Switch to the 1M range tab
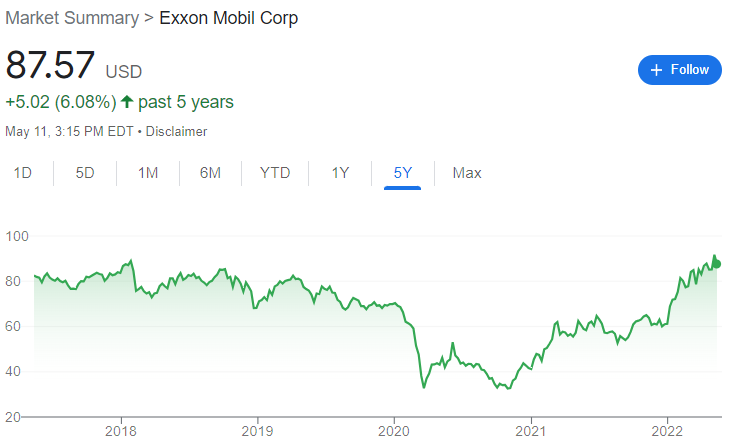The image size is (752, 447). (148, 173)
